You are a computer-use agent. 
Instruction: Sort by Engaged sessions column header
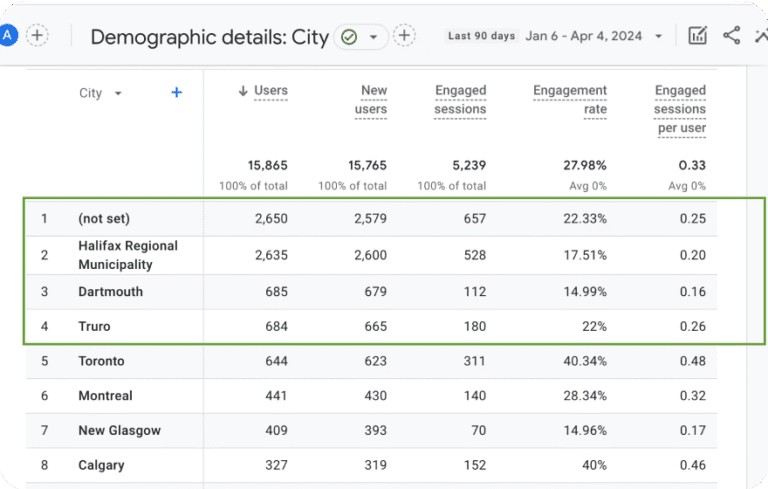[460, 100]
